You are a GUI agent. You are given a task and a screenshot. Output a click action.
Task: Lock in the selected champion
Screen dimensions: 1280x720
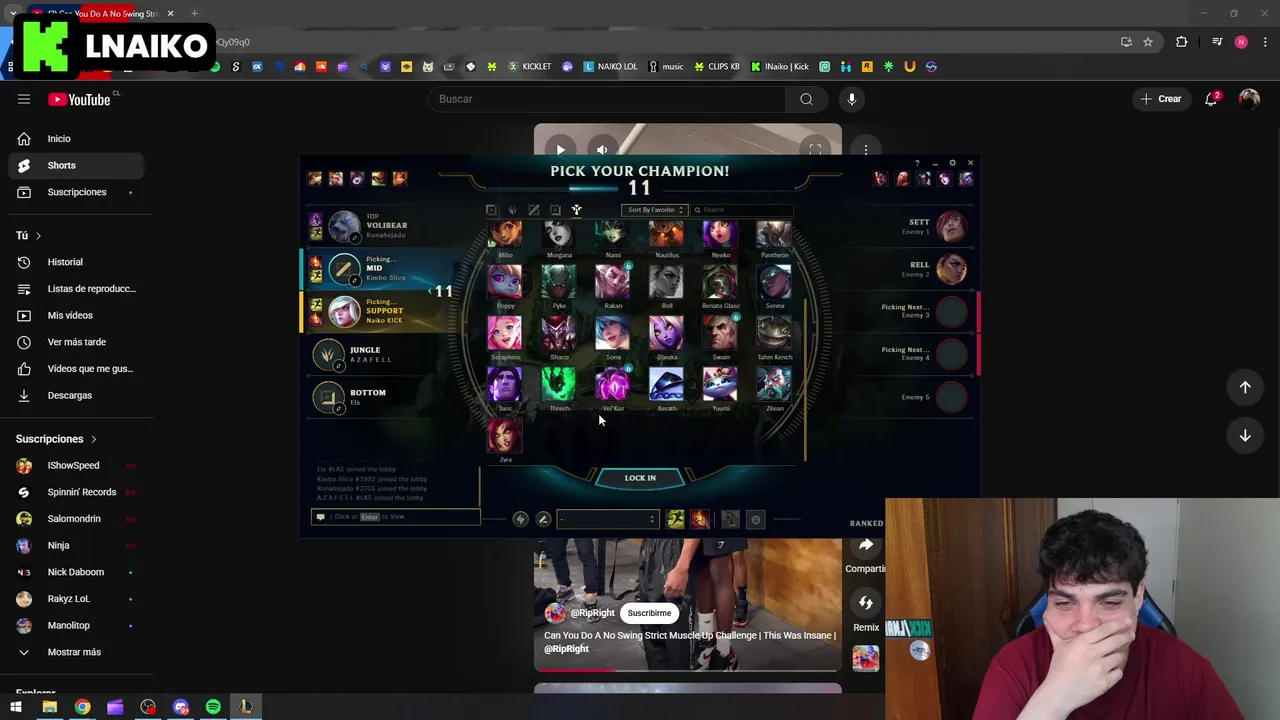coord(640,478)
